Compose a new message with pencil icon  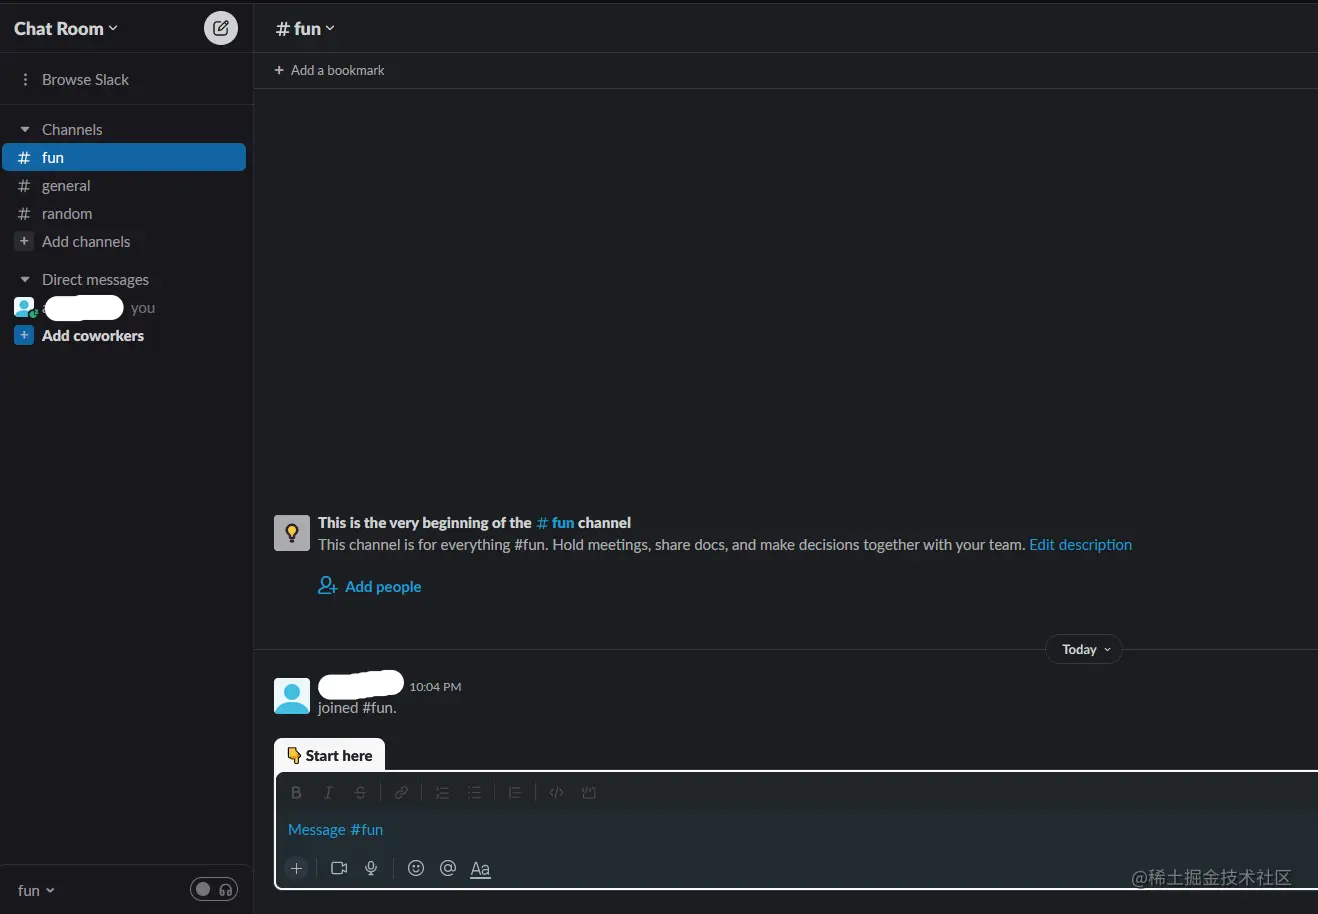pyautogui.click(x=221, y=28)
